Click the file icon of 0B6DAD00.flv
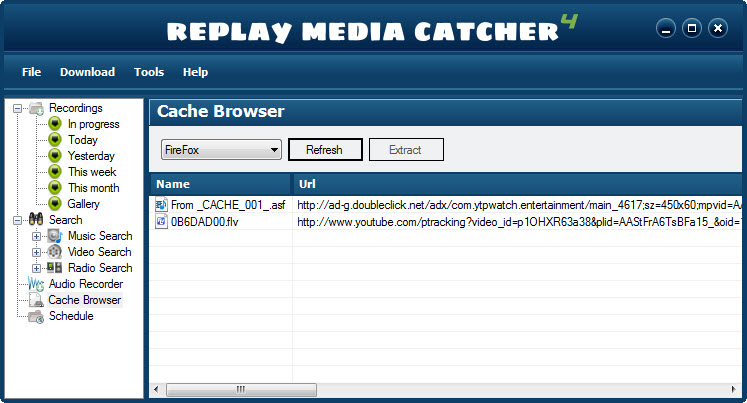Screen dimensions: 747x403 161,222
